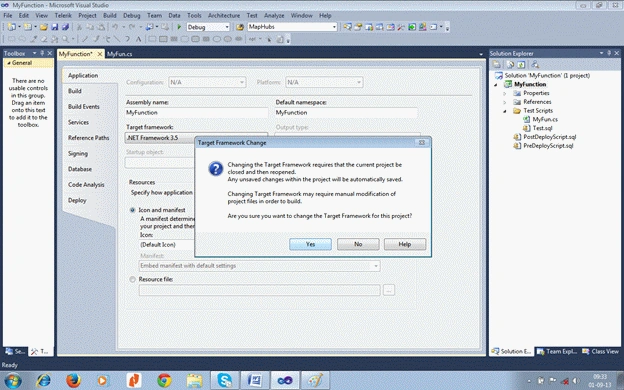624x390 pixels.
Task: Click the Save All icon in toolbar
Action: [65, 27]
